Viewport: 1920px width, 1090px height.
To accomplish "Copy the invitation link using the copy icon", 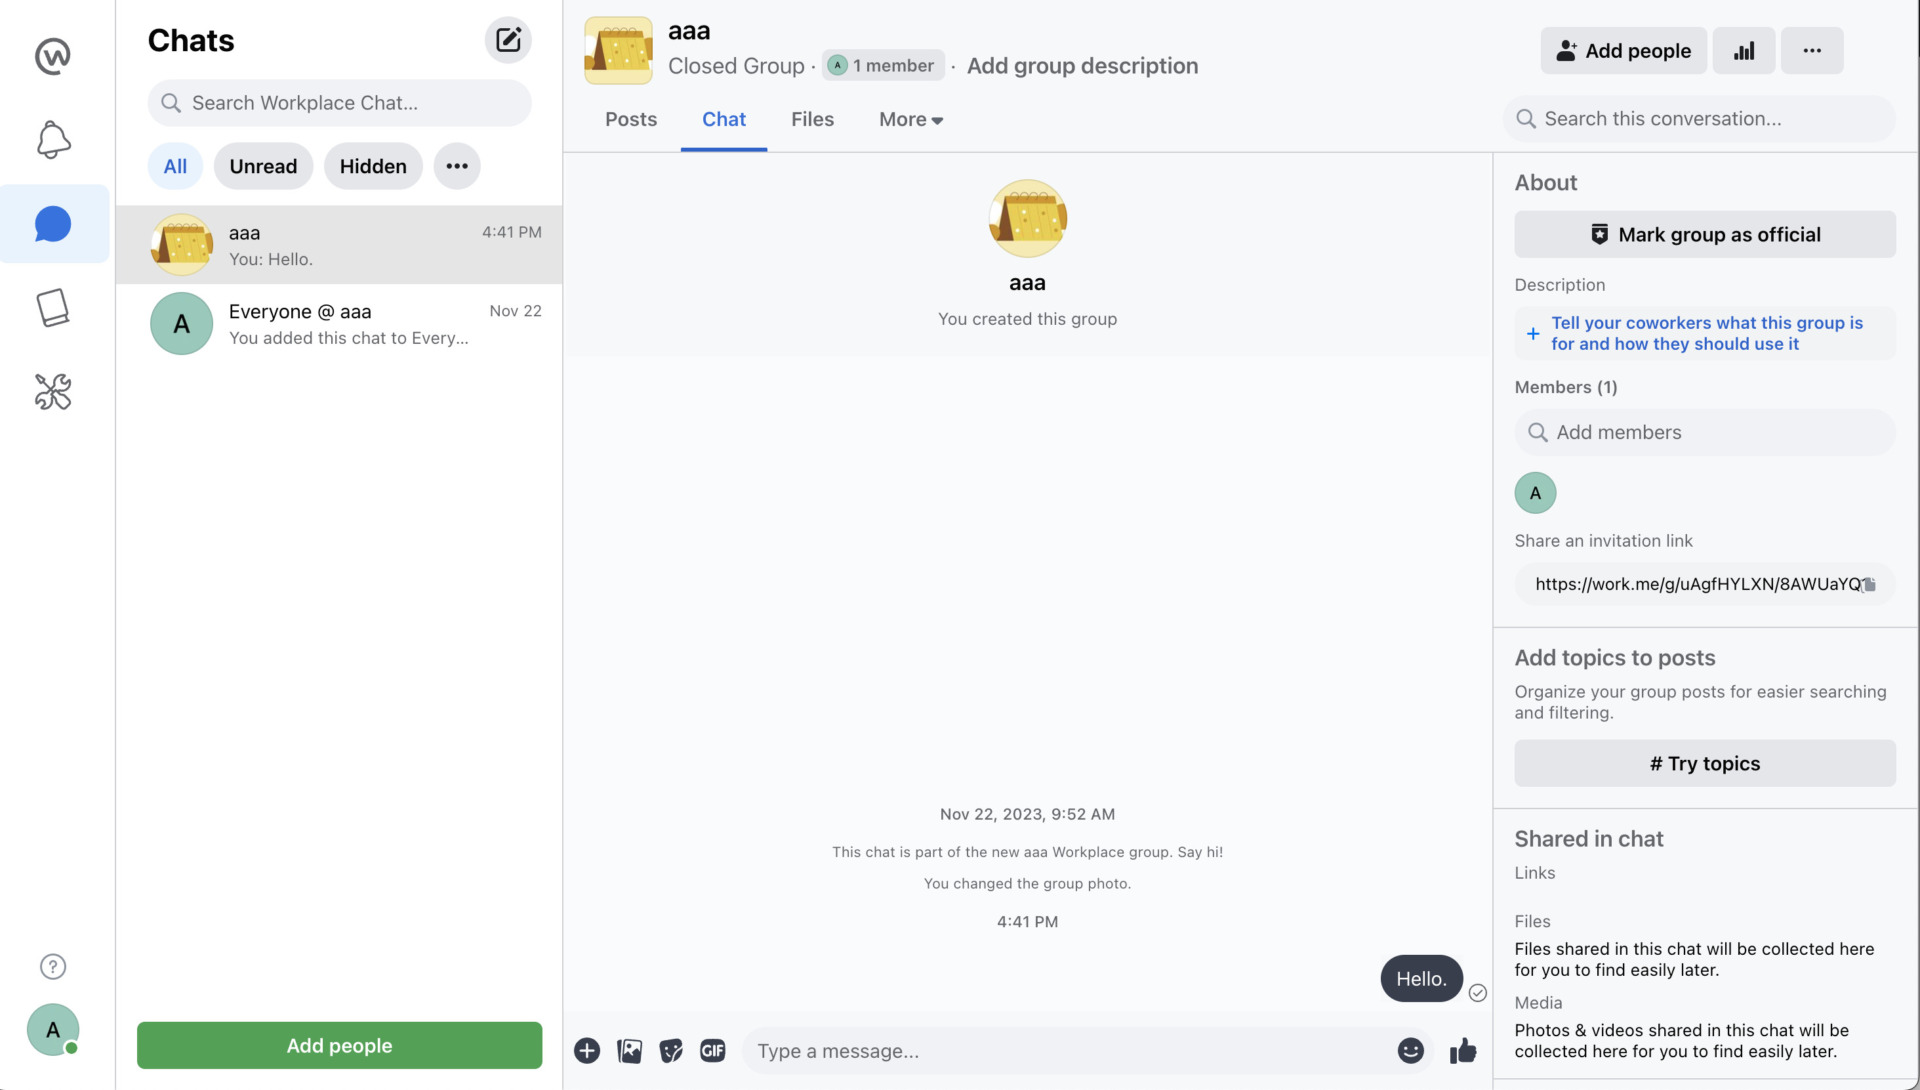I will (1868, 584).
